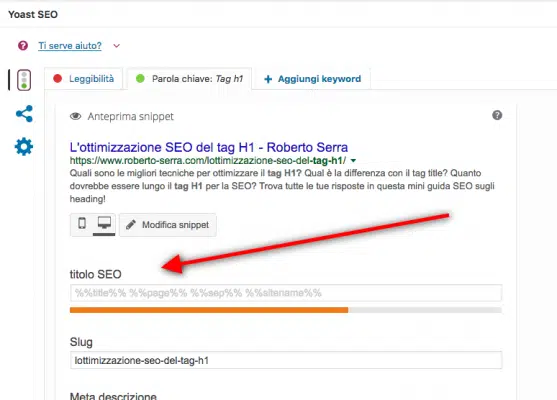This screenshot has width=557, height=400.
Task: Open the 'Ti serve aiuto?' help link
Action: pos(70,46)
